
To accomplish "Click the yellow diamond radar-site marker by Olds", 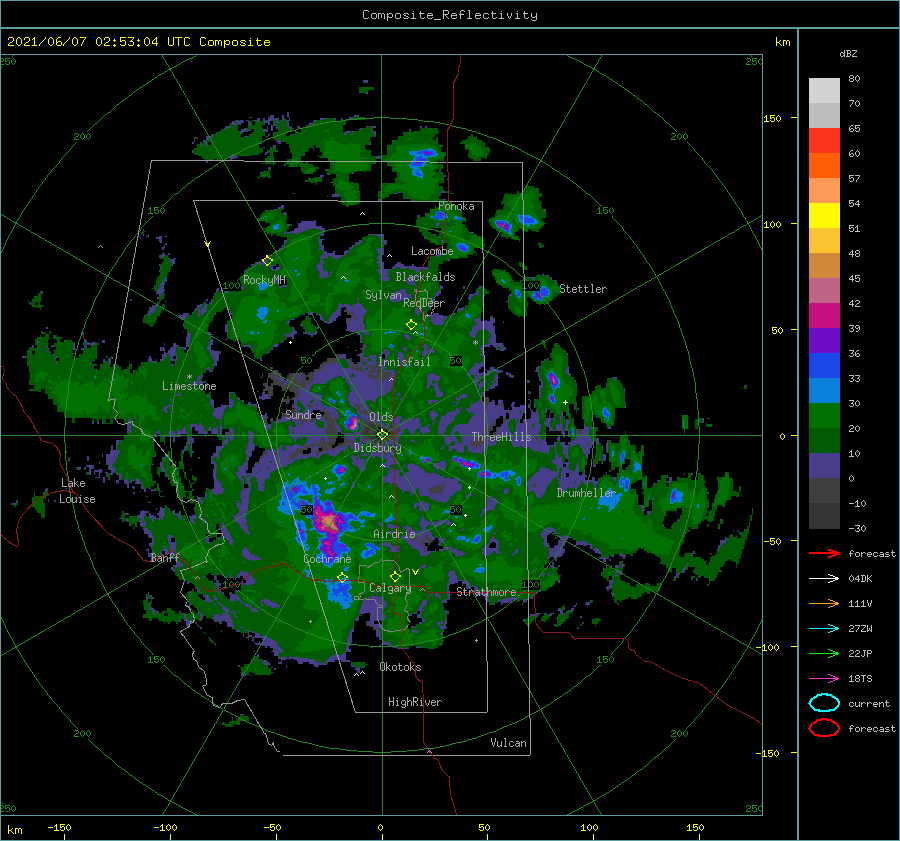I will tap(382, 435).
